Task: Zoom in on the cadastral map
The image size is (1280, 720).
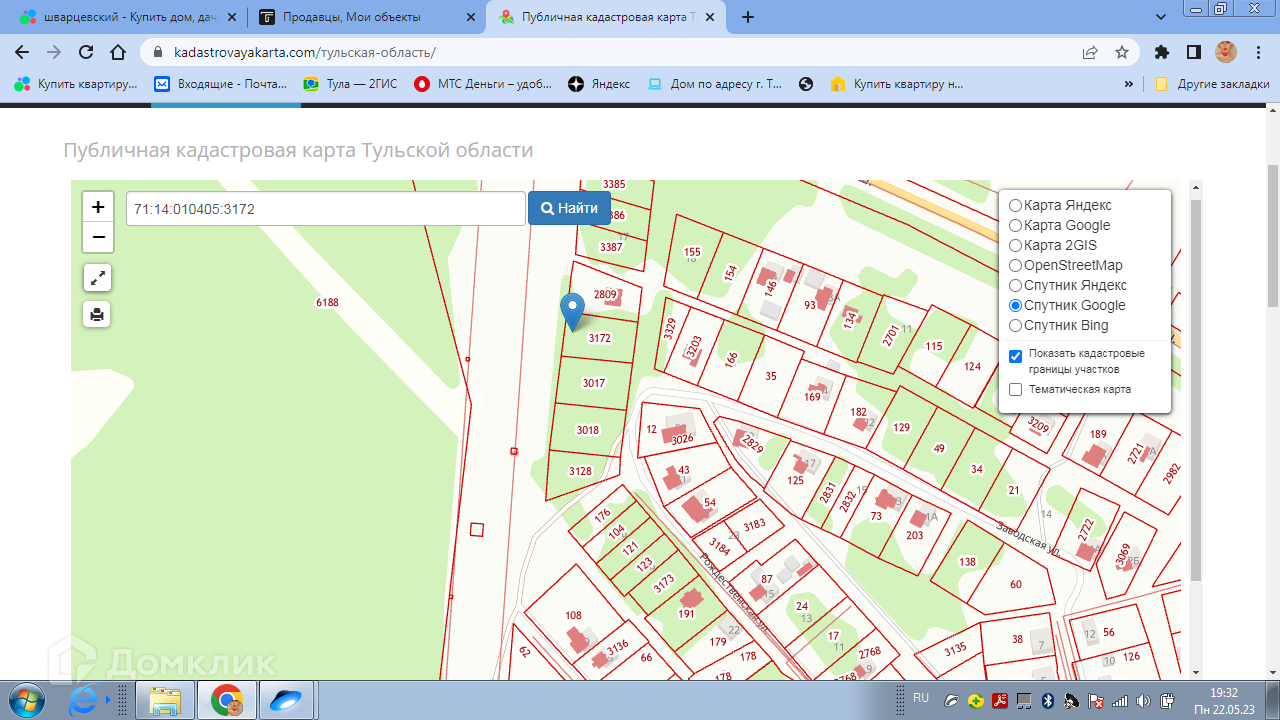Action: [x=98, y=207]
